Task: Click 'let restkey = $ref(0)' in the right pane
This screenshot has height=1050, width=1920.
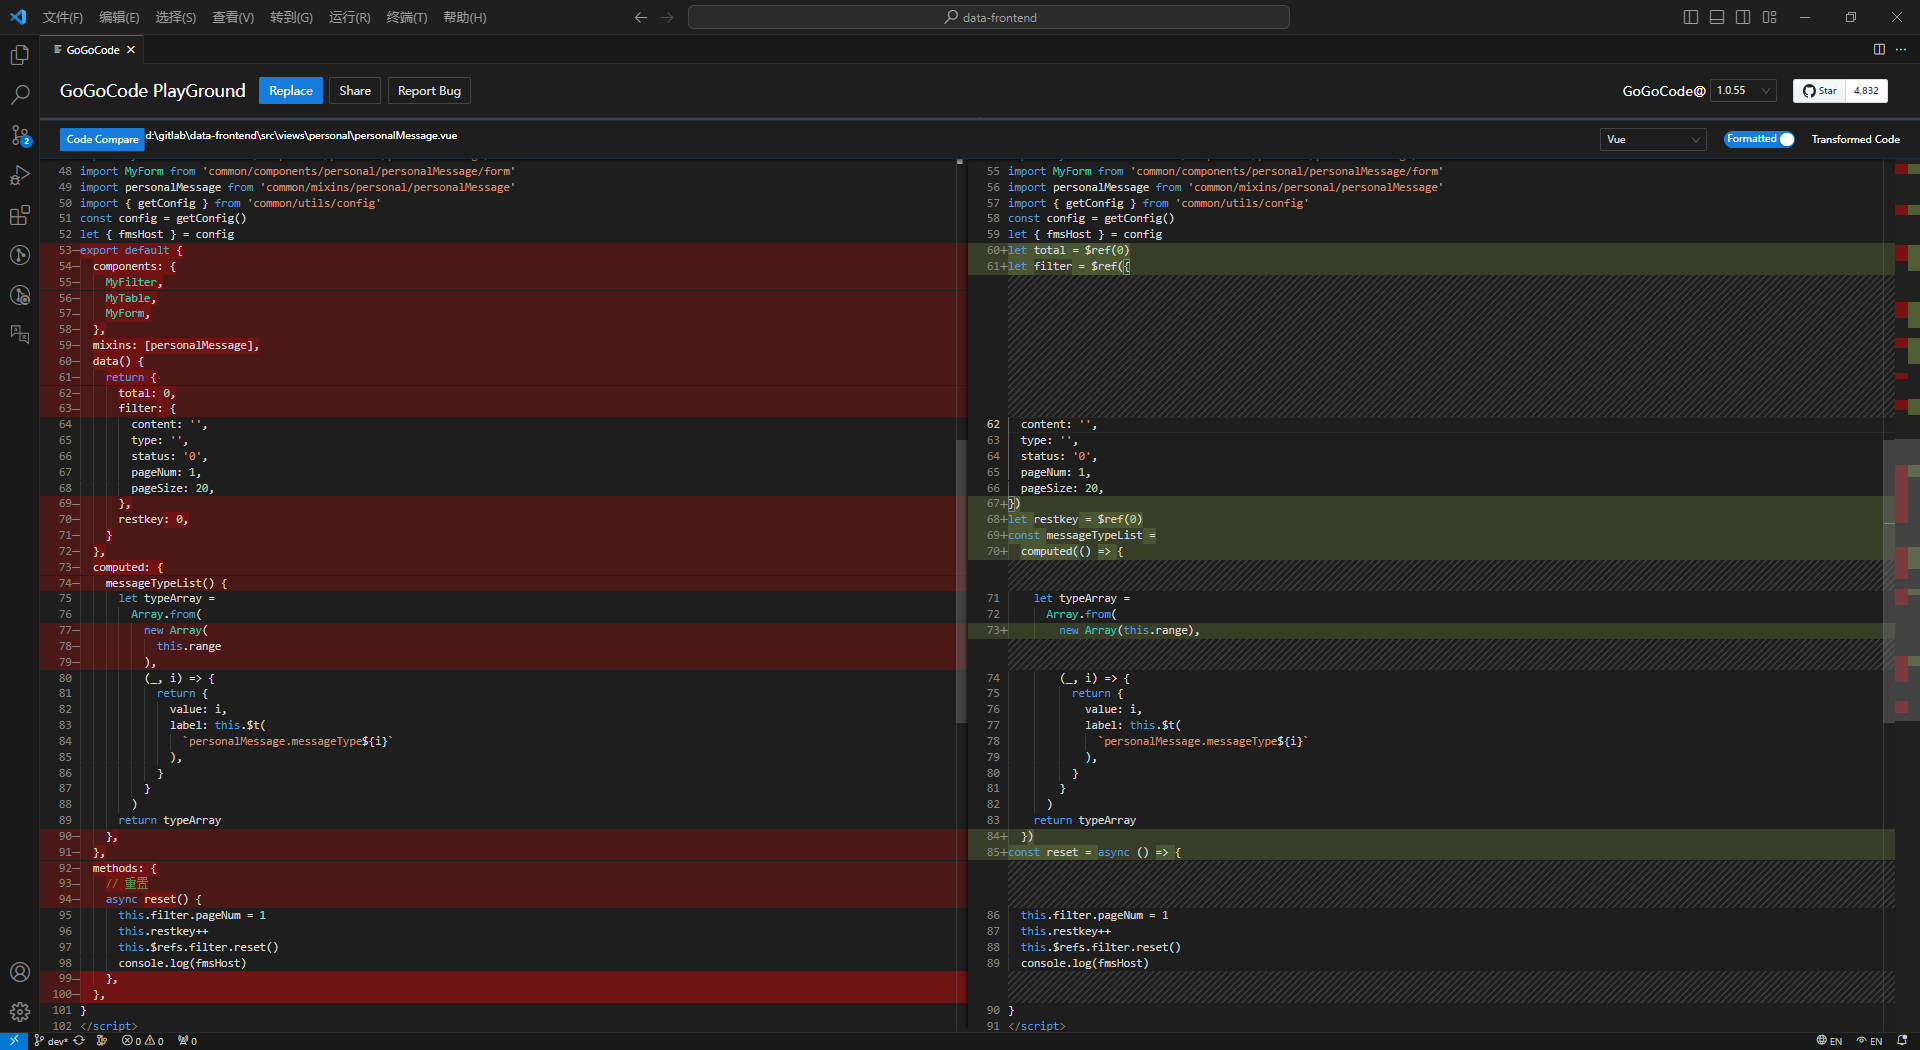Action: [x=1075, y=519]
